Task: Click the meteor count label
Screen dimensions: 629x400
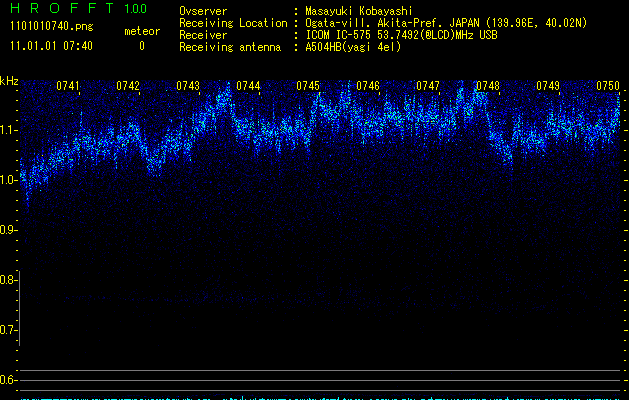Action: tap(141, 31)
